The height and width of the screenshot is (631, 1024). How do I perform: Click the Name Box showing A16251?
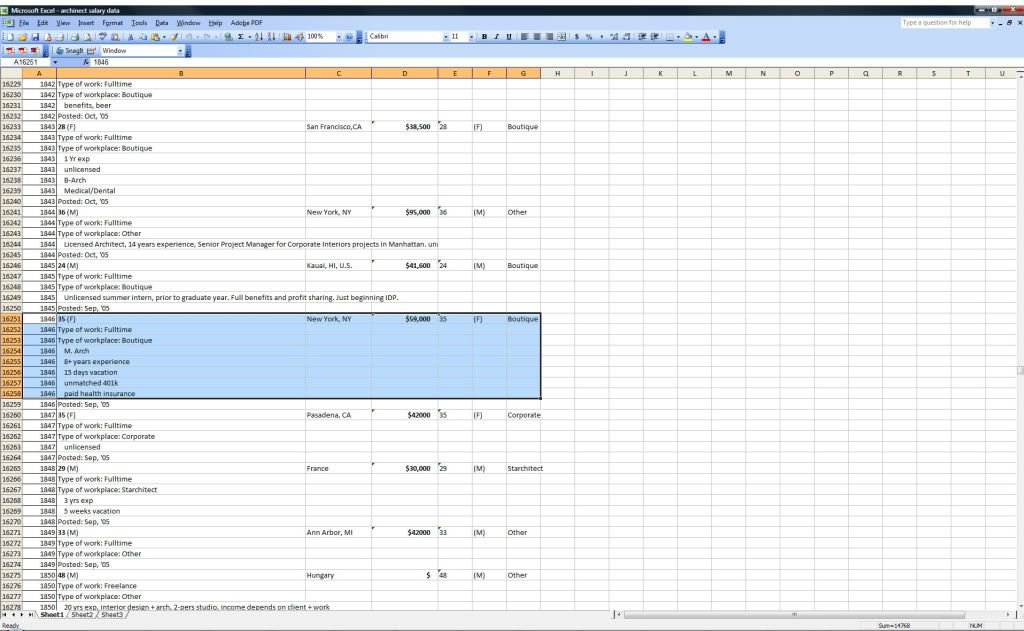point(26,63)
